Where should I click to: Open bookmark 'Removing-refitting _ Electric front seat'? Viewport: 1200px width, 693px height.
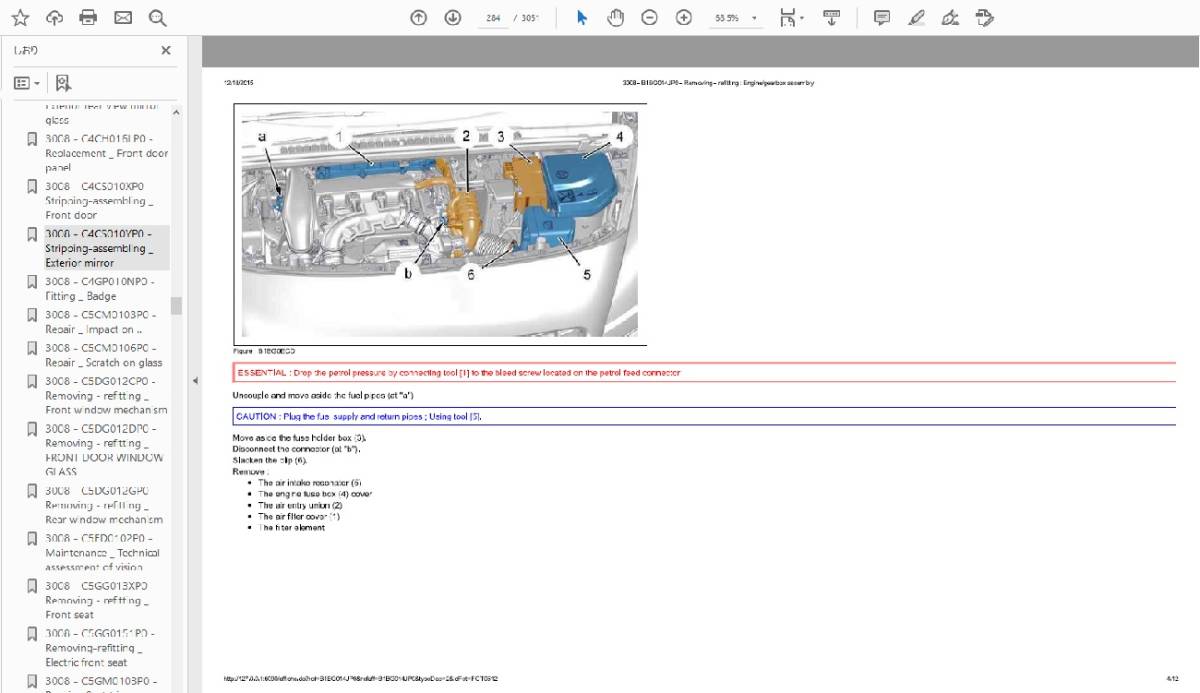[100, 648]
